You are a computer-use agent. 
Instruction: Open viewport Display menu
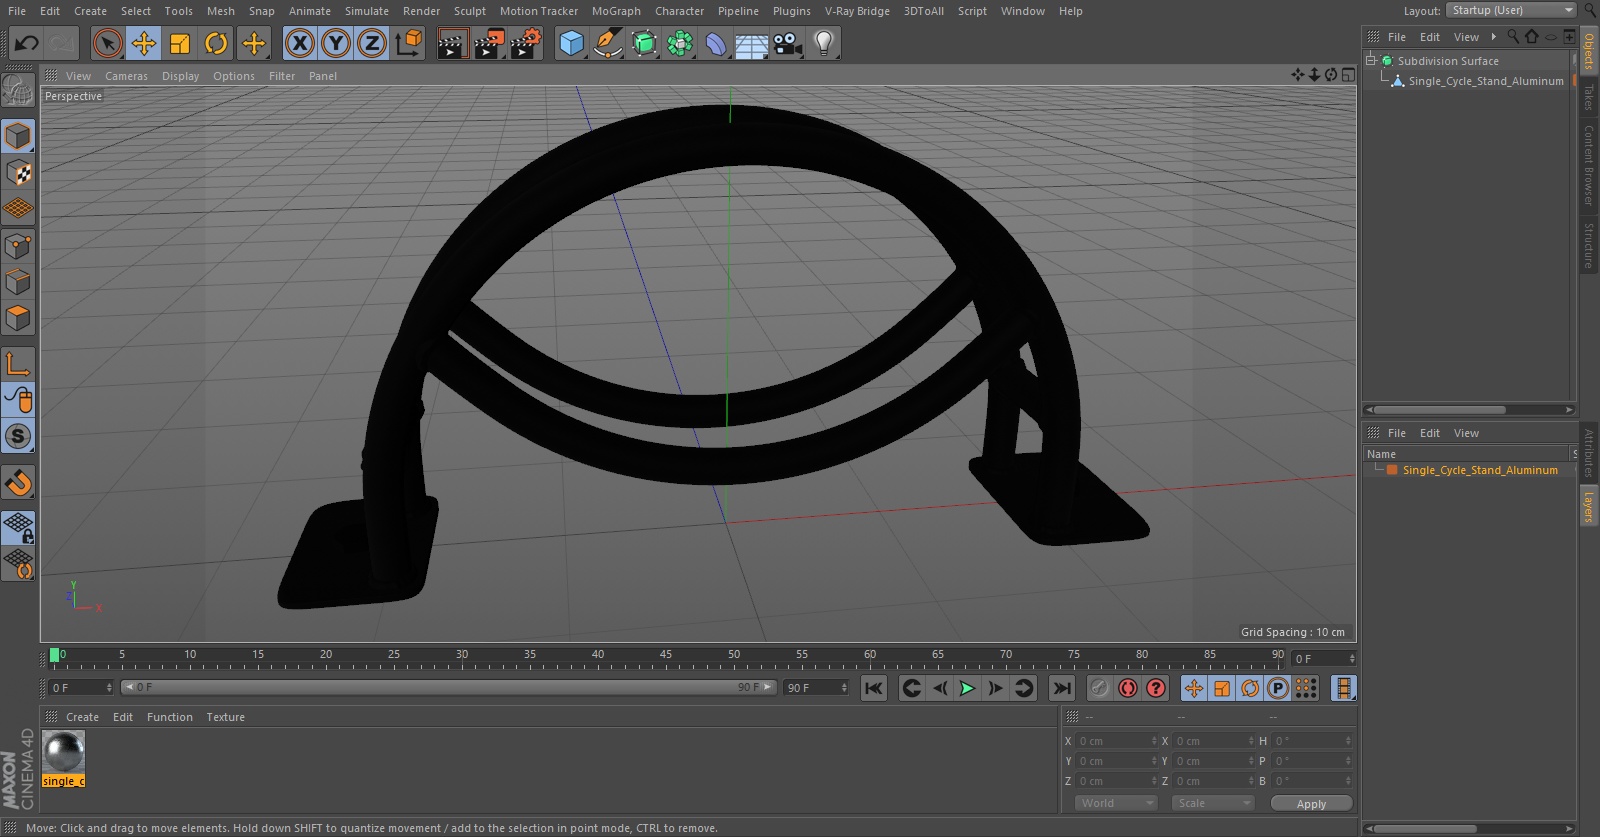click(x=180, y=76)
